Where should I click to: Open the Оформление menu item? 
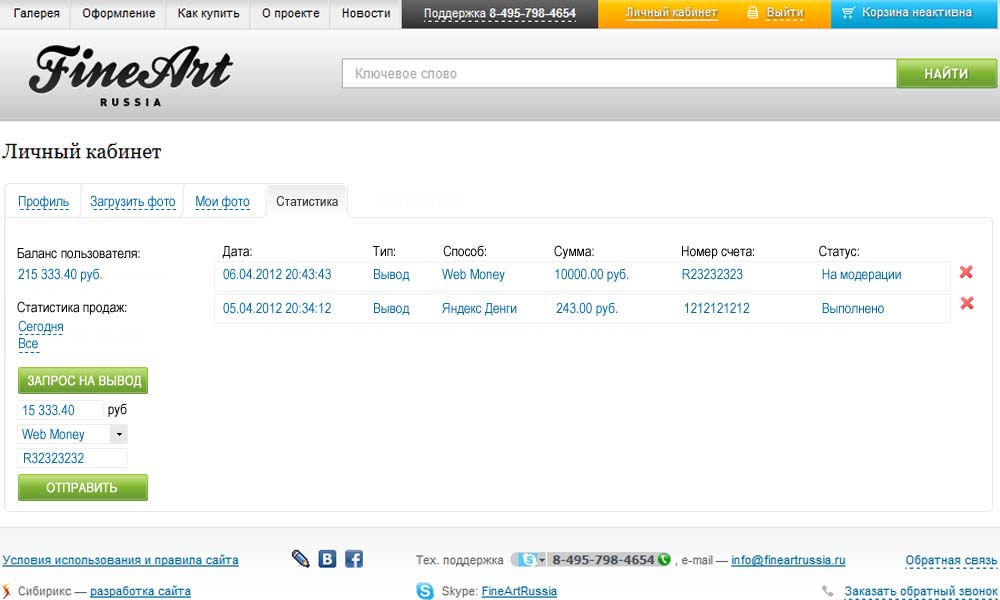pos(119,13)
